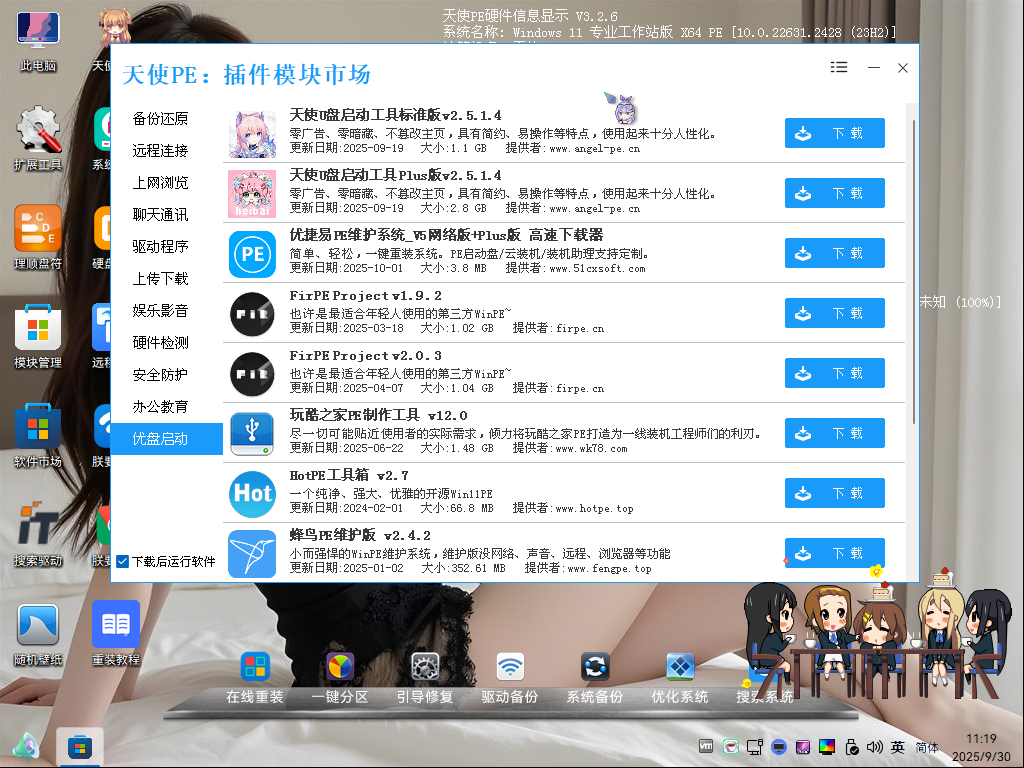Switch input language via 英 indicator
This screenshot has height=768, width=1024.
pos(898,747)
